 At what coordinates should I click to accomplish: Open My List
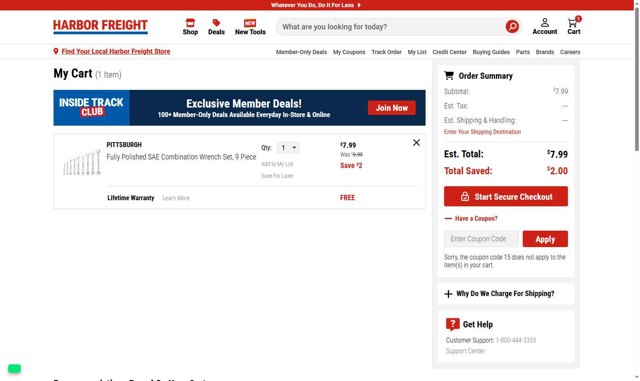tap(417, 52)
